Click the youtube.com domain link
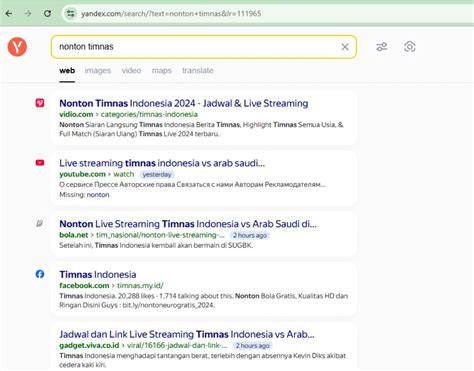Image resolution: width=474 pixels, height=371 pixels. (x=82, y=174)
